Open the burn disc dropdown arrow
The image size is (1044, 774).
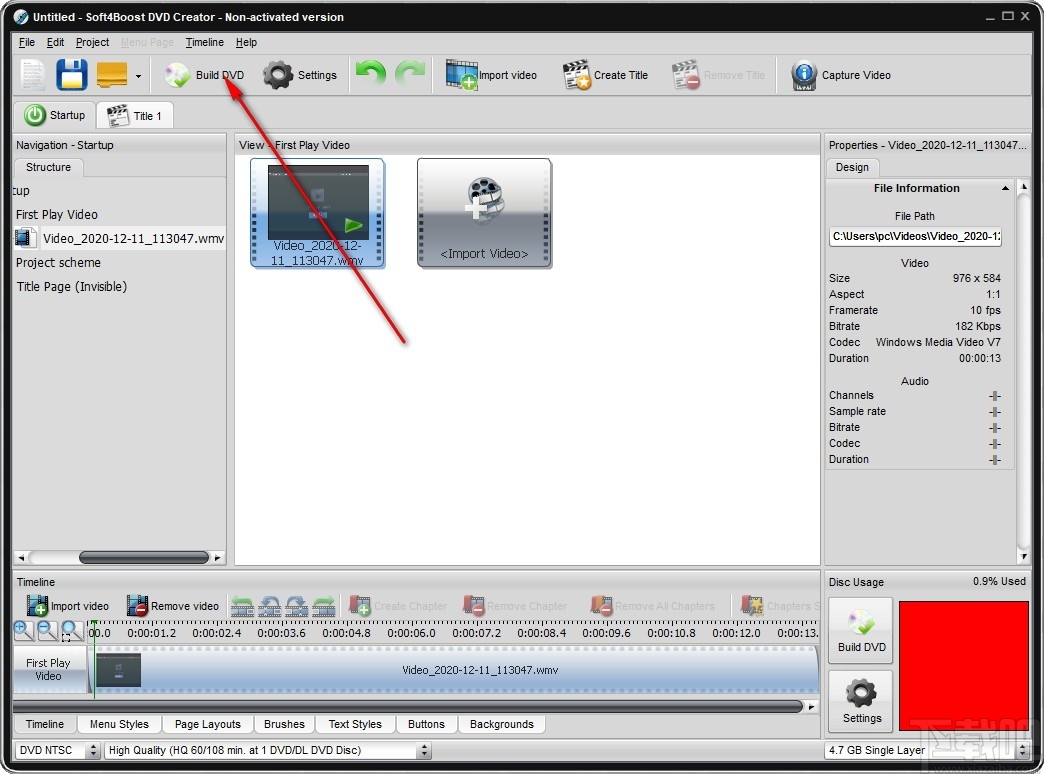140,76
